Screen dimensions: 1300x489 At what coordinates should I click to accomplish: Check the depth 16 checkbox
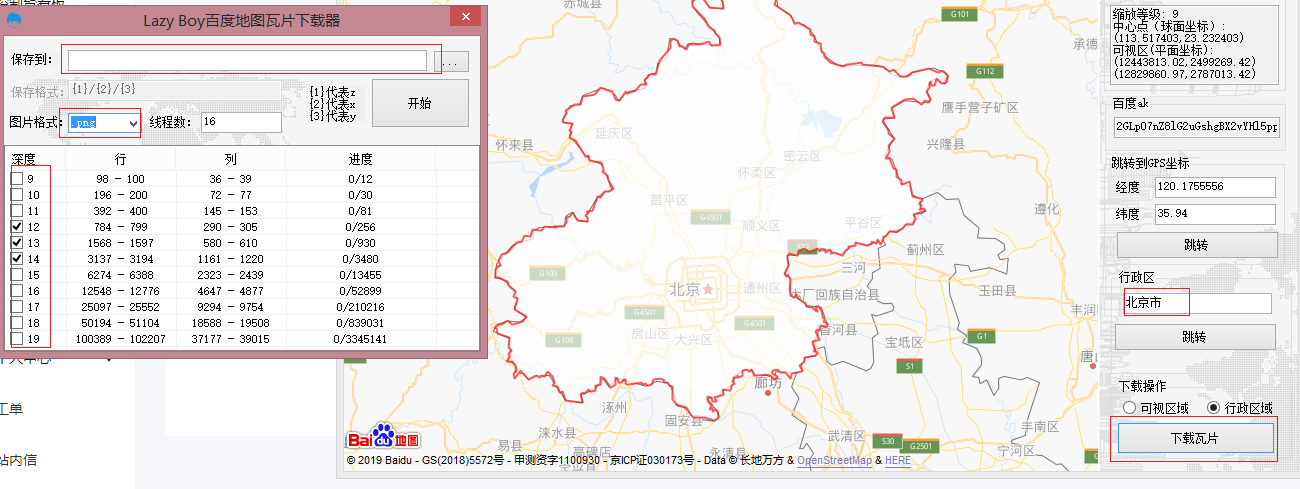click(18, 290)
